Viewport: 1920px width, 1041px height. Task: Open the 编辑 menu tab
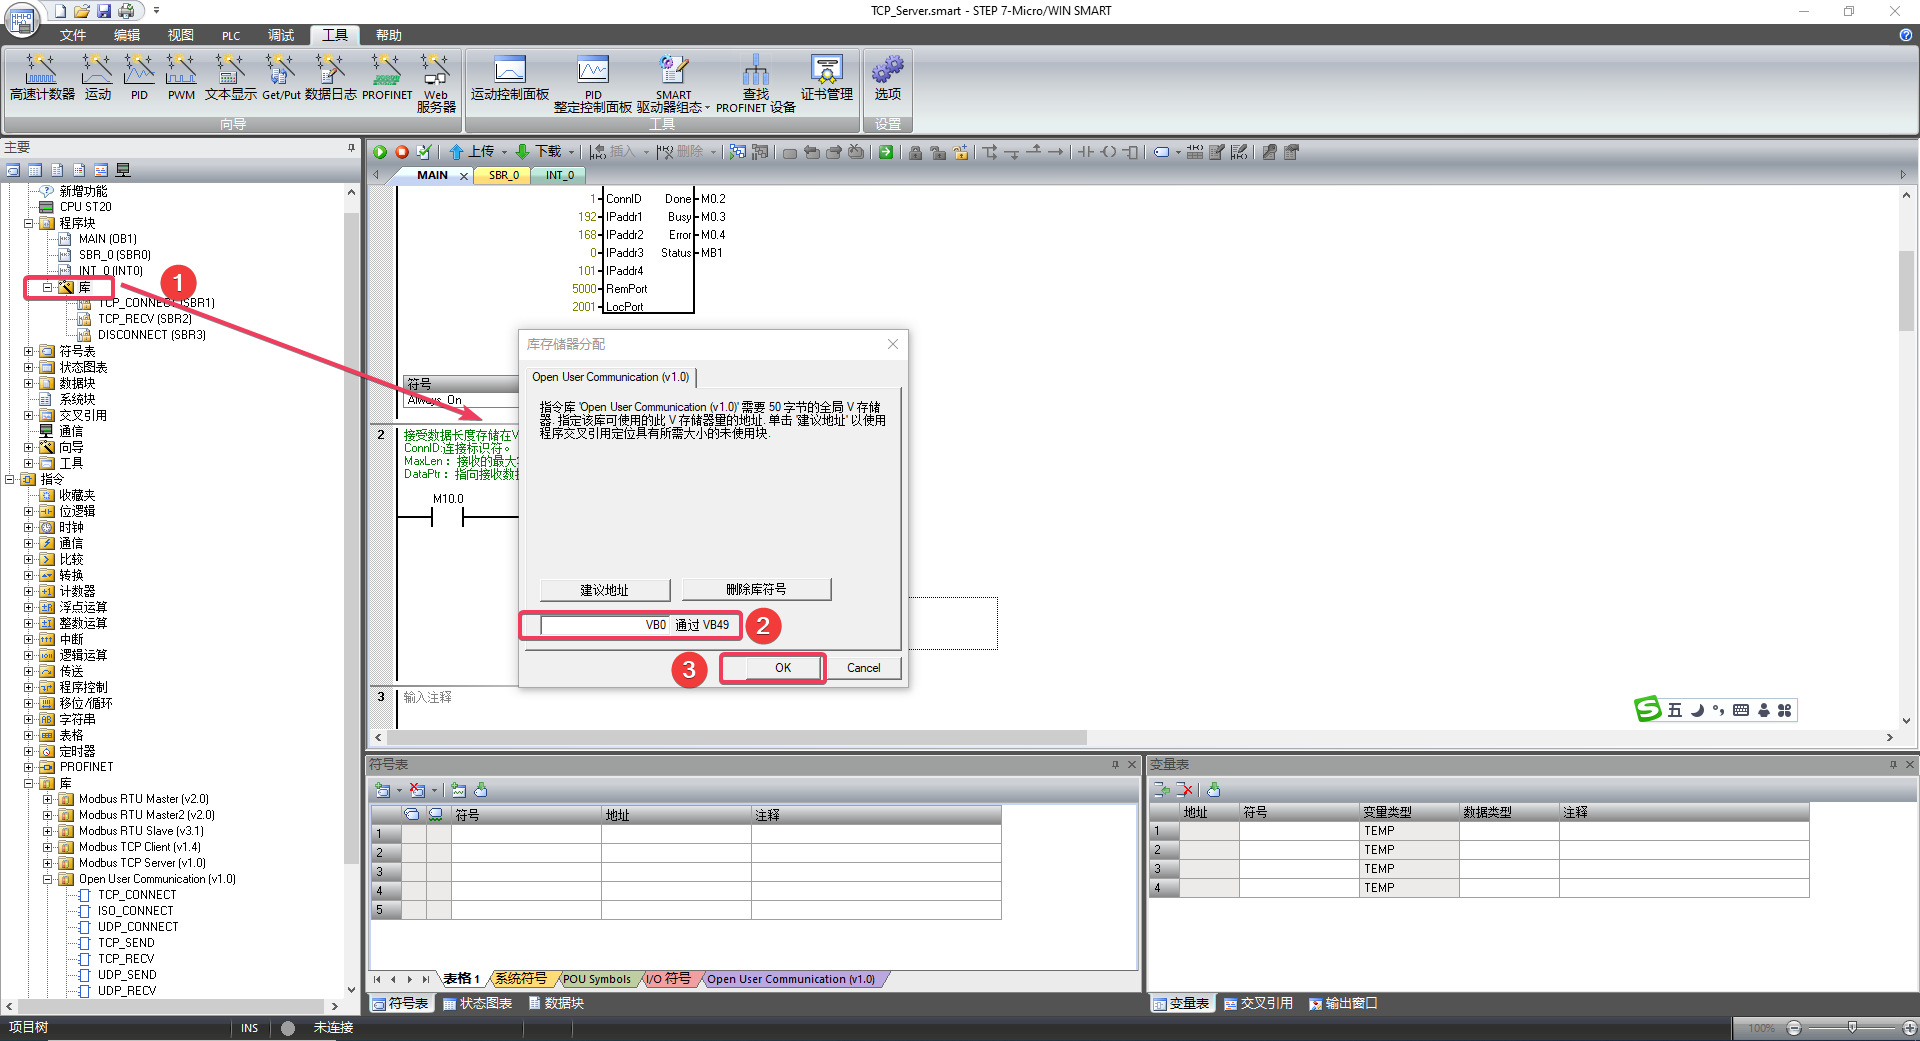(x=126, y=35)
